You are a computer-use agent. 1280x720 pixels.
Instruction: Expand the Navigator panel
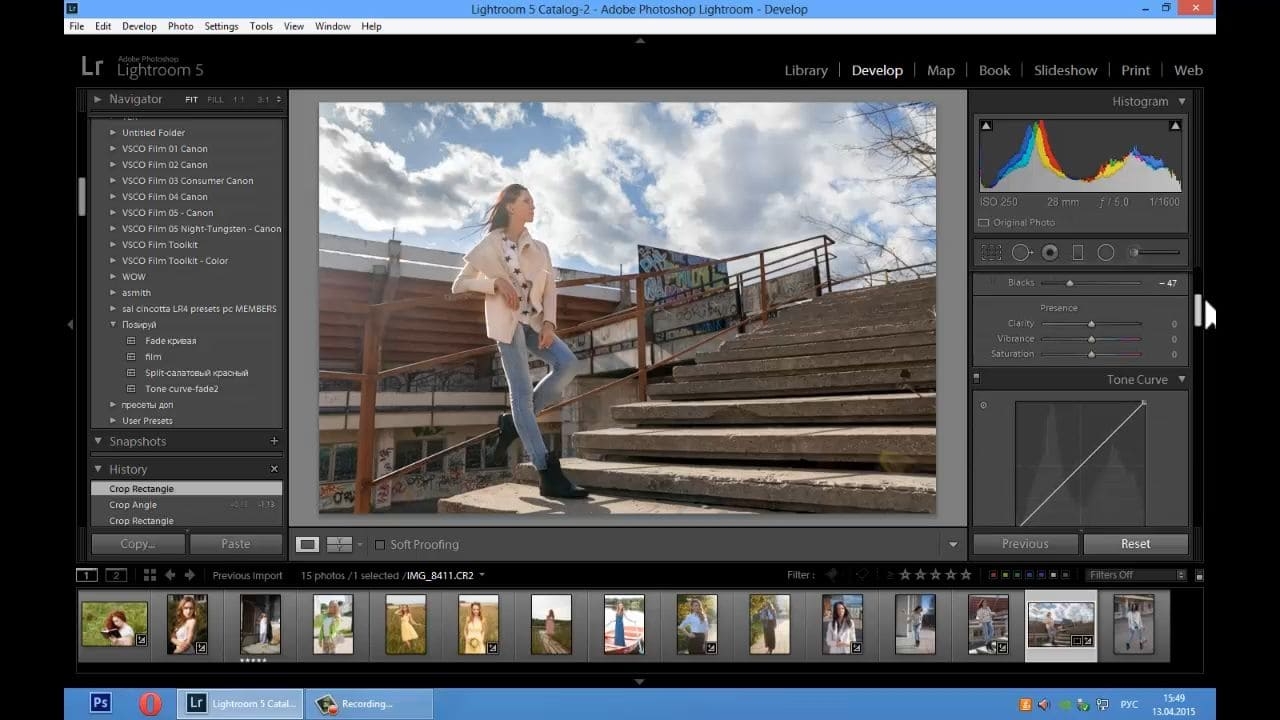click(x=97, y=99)
